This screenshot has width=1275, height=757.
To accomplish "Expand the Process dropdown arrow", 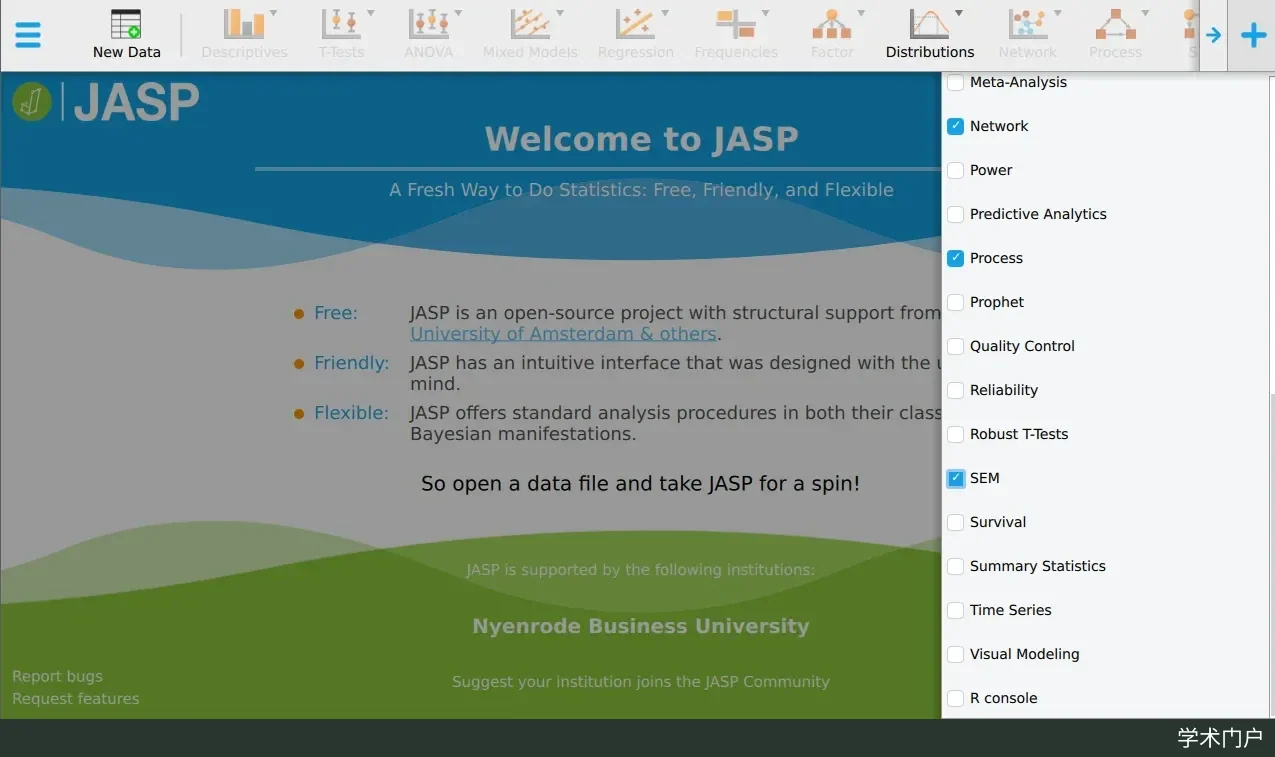I will click(1145, 14).
